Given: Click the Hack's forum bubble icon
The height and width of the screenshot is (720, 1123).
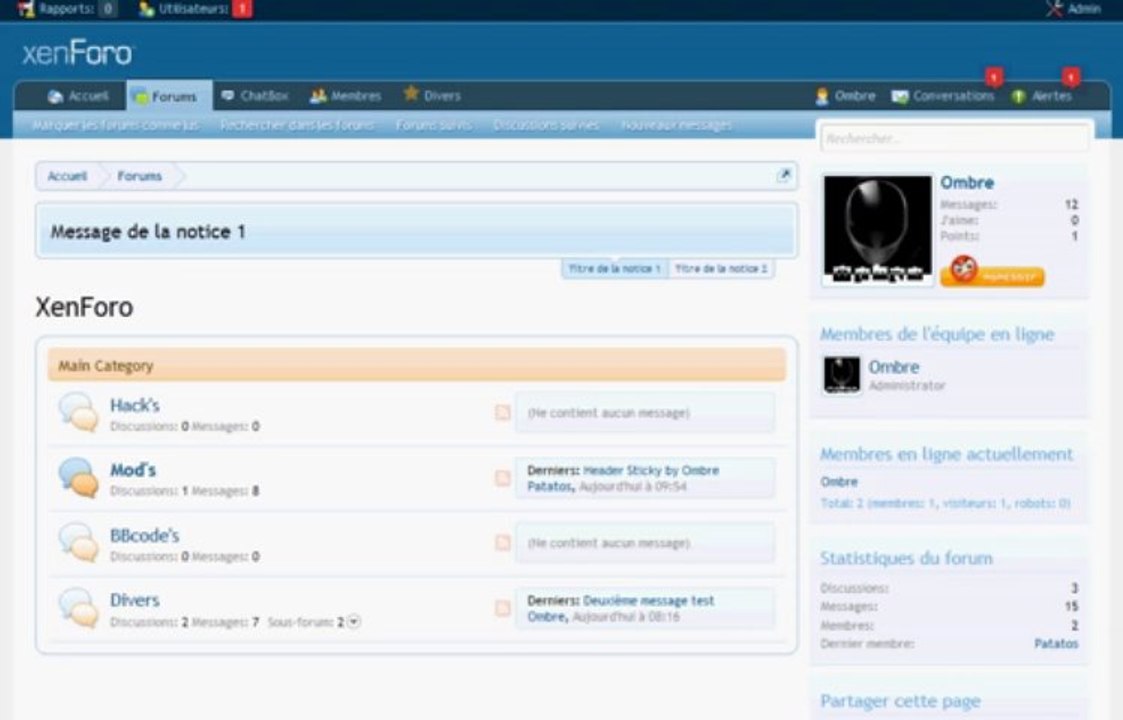Looking at the screenshot, I should click(x=78, y=412).
